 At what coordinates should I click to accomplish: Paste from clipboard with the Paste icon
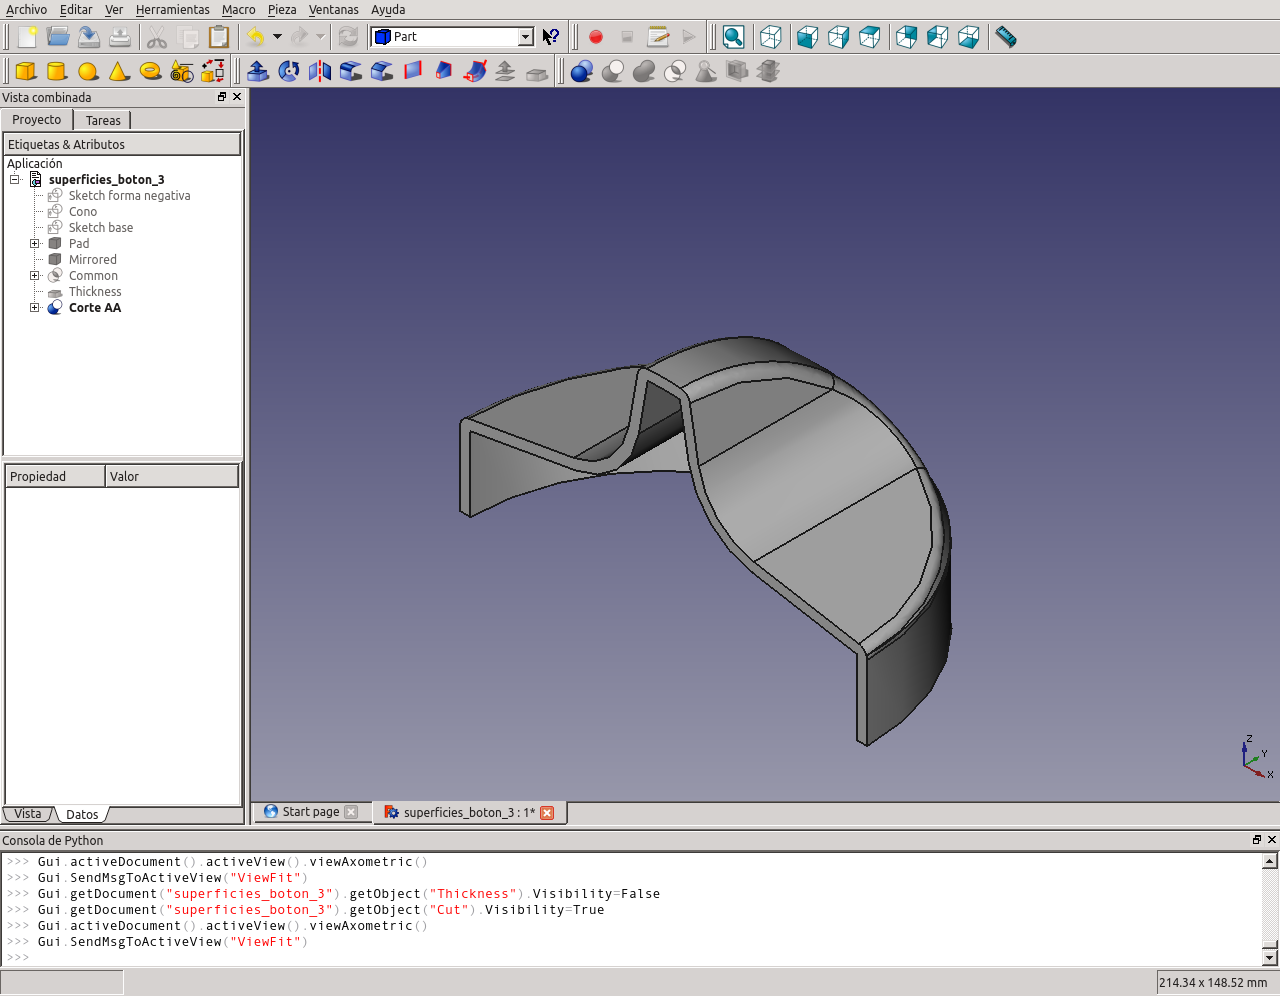coord(219,37)
